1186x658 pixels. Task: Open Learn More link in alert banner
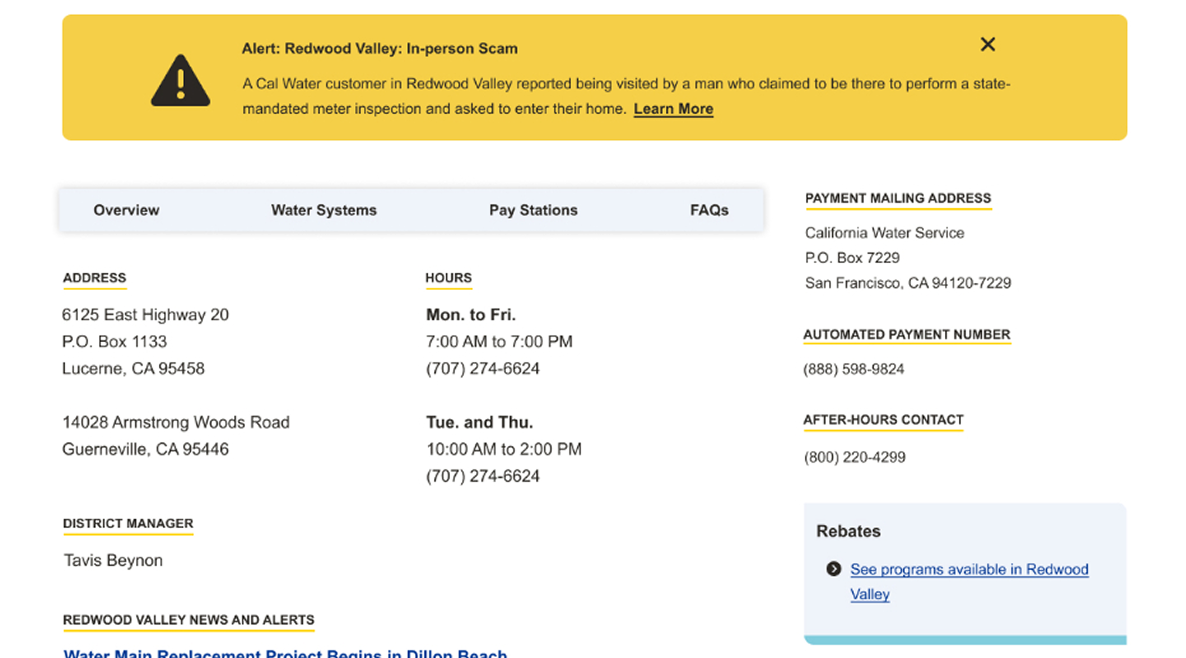tap(673, 109)
